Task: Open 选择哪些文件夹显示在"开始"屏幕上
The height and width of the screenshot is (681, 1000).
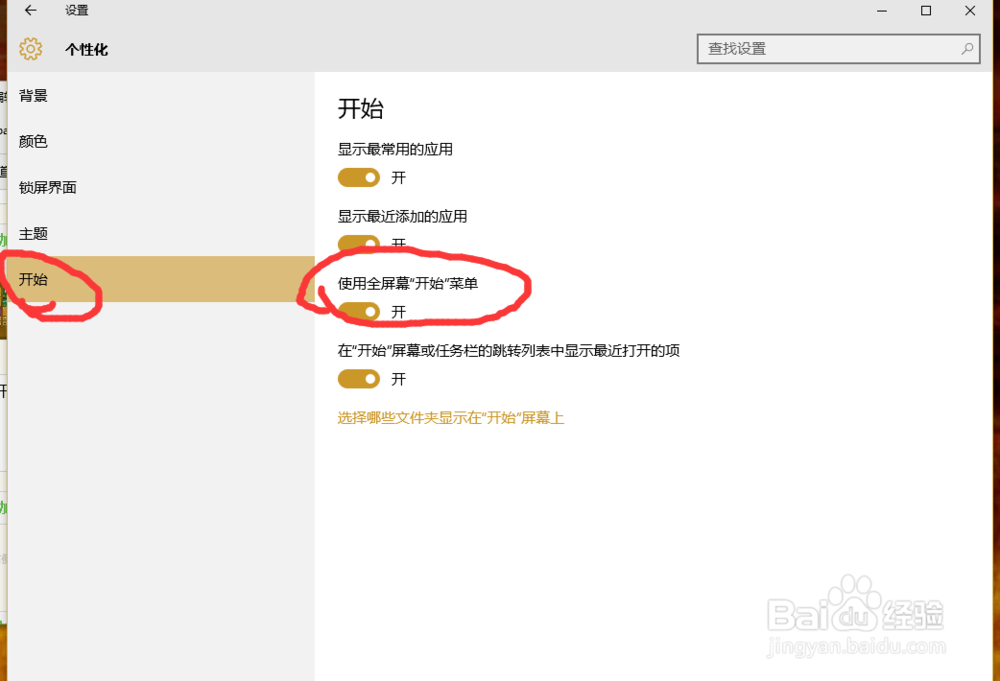Action: 451,417
